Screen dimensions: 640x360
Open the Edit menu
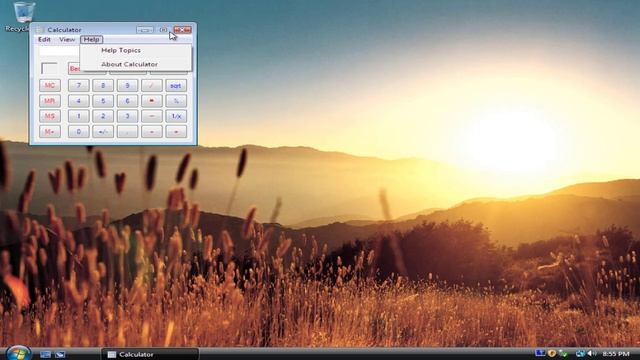44,40
